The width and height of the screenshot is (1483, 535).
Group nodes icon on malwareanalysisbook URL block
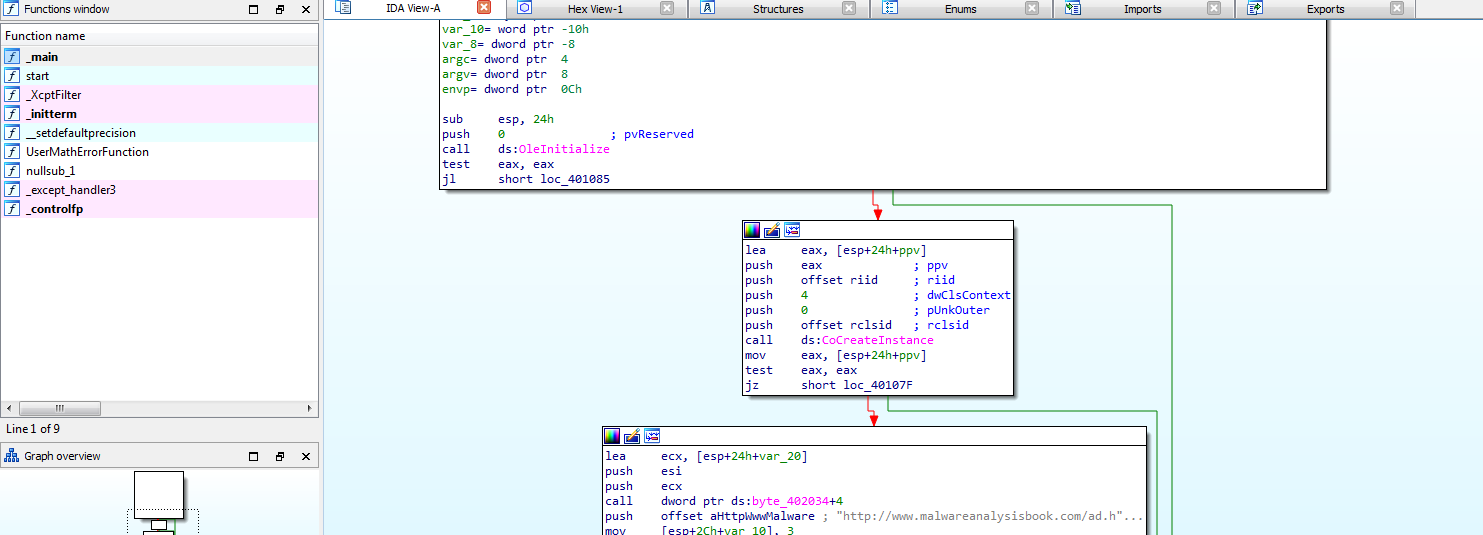(x=652, y=436)
